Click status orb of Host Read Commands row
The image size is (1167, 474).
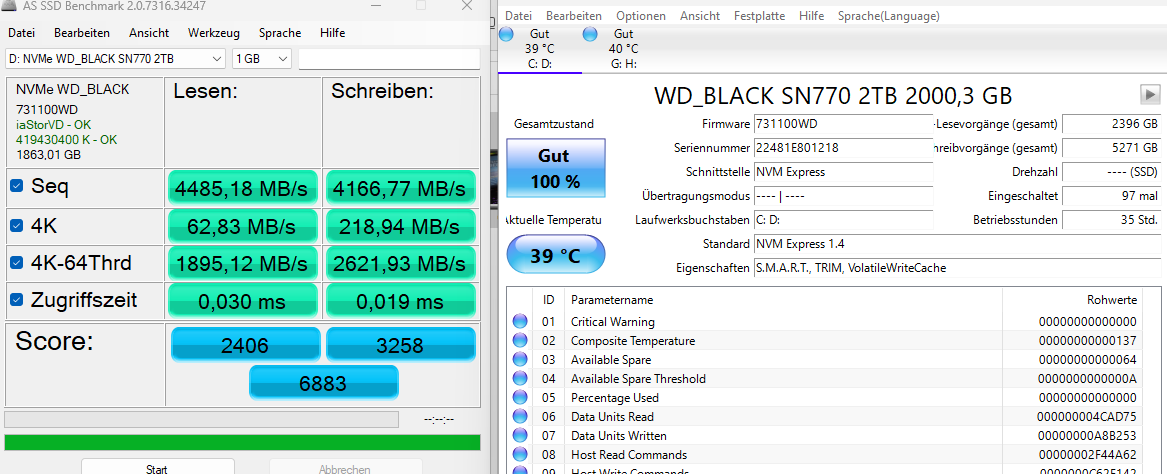(519, 455)
